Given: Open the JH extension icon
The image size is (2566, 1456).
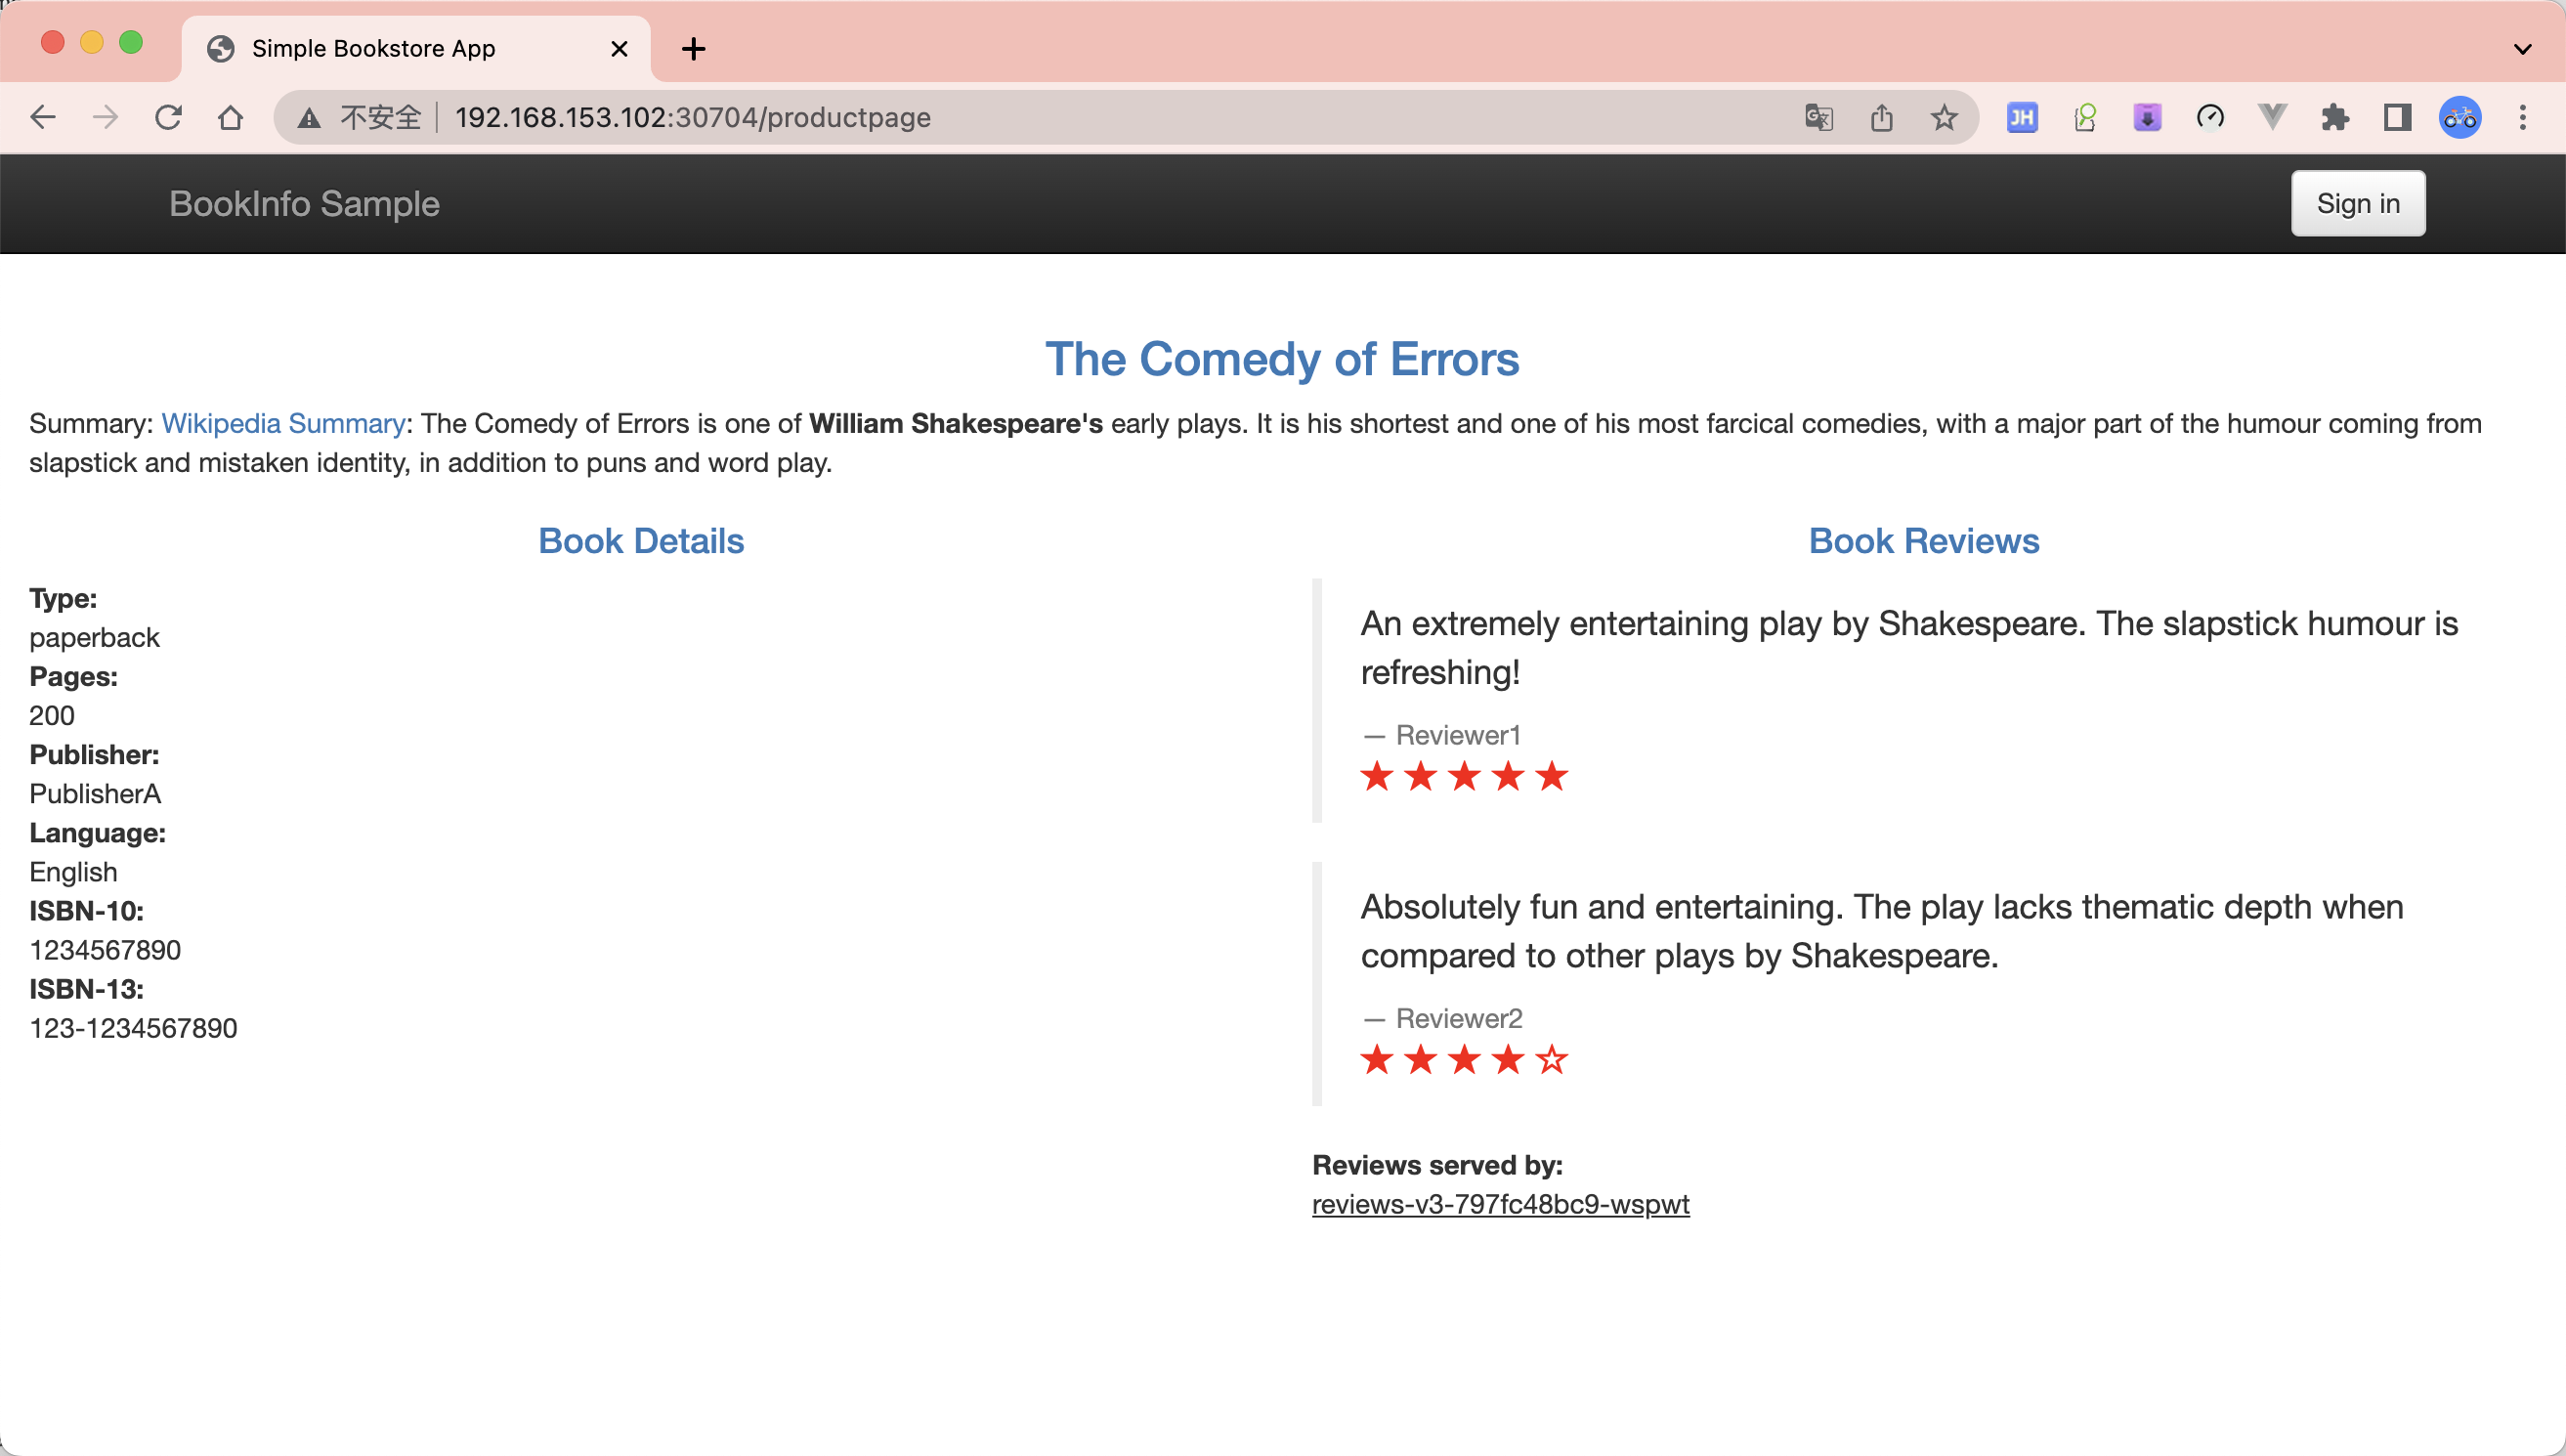Looking at the screenshot, I should [x=2022, y=117].
